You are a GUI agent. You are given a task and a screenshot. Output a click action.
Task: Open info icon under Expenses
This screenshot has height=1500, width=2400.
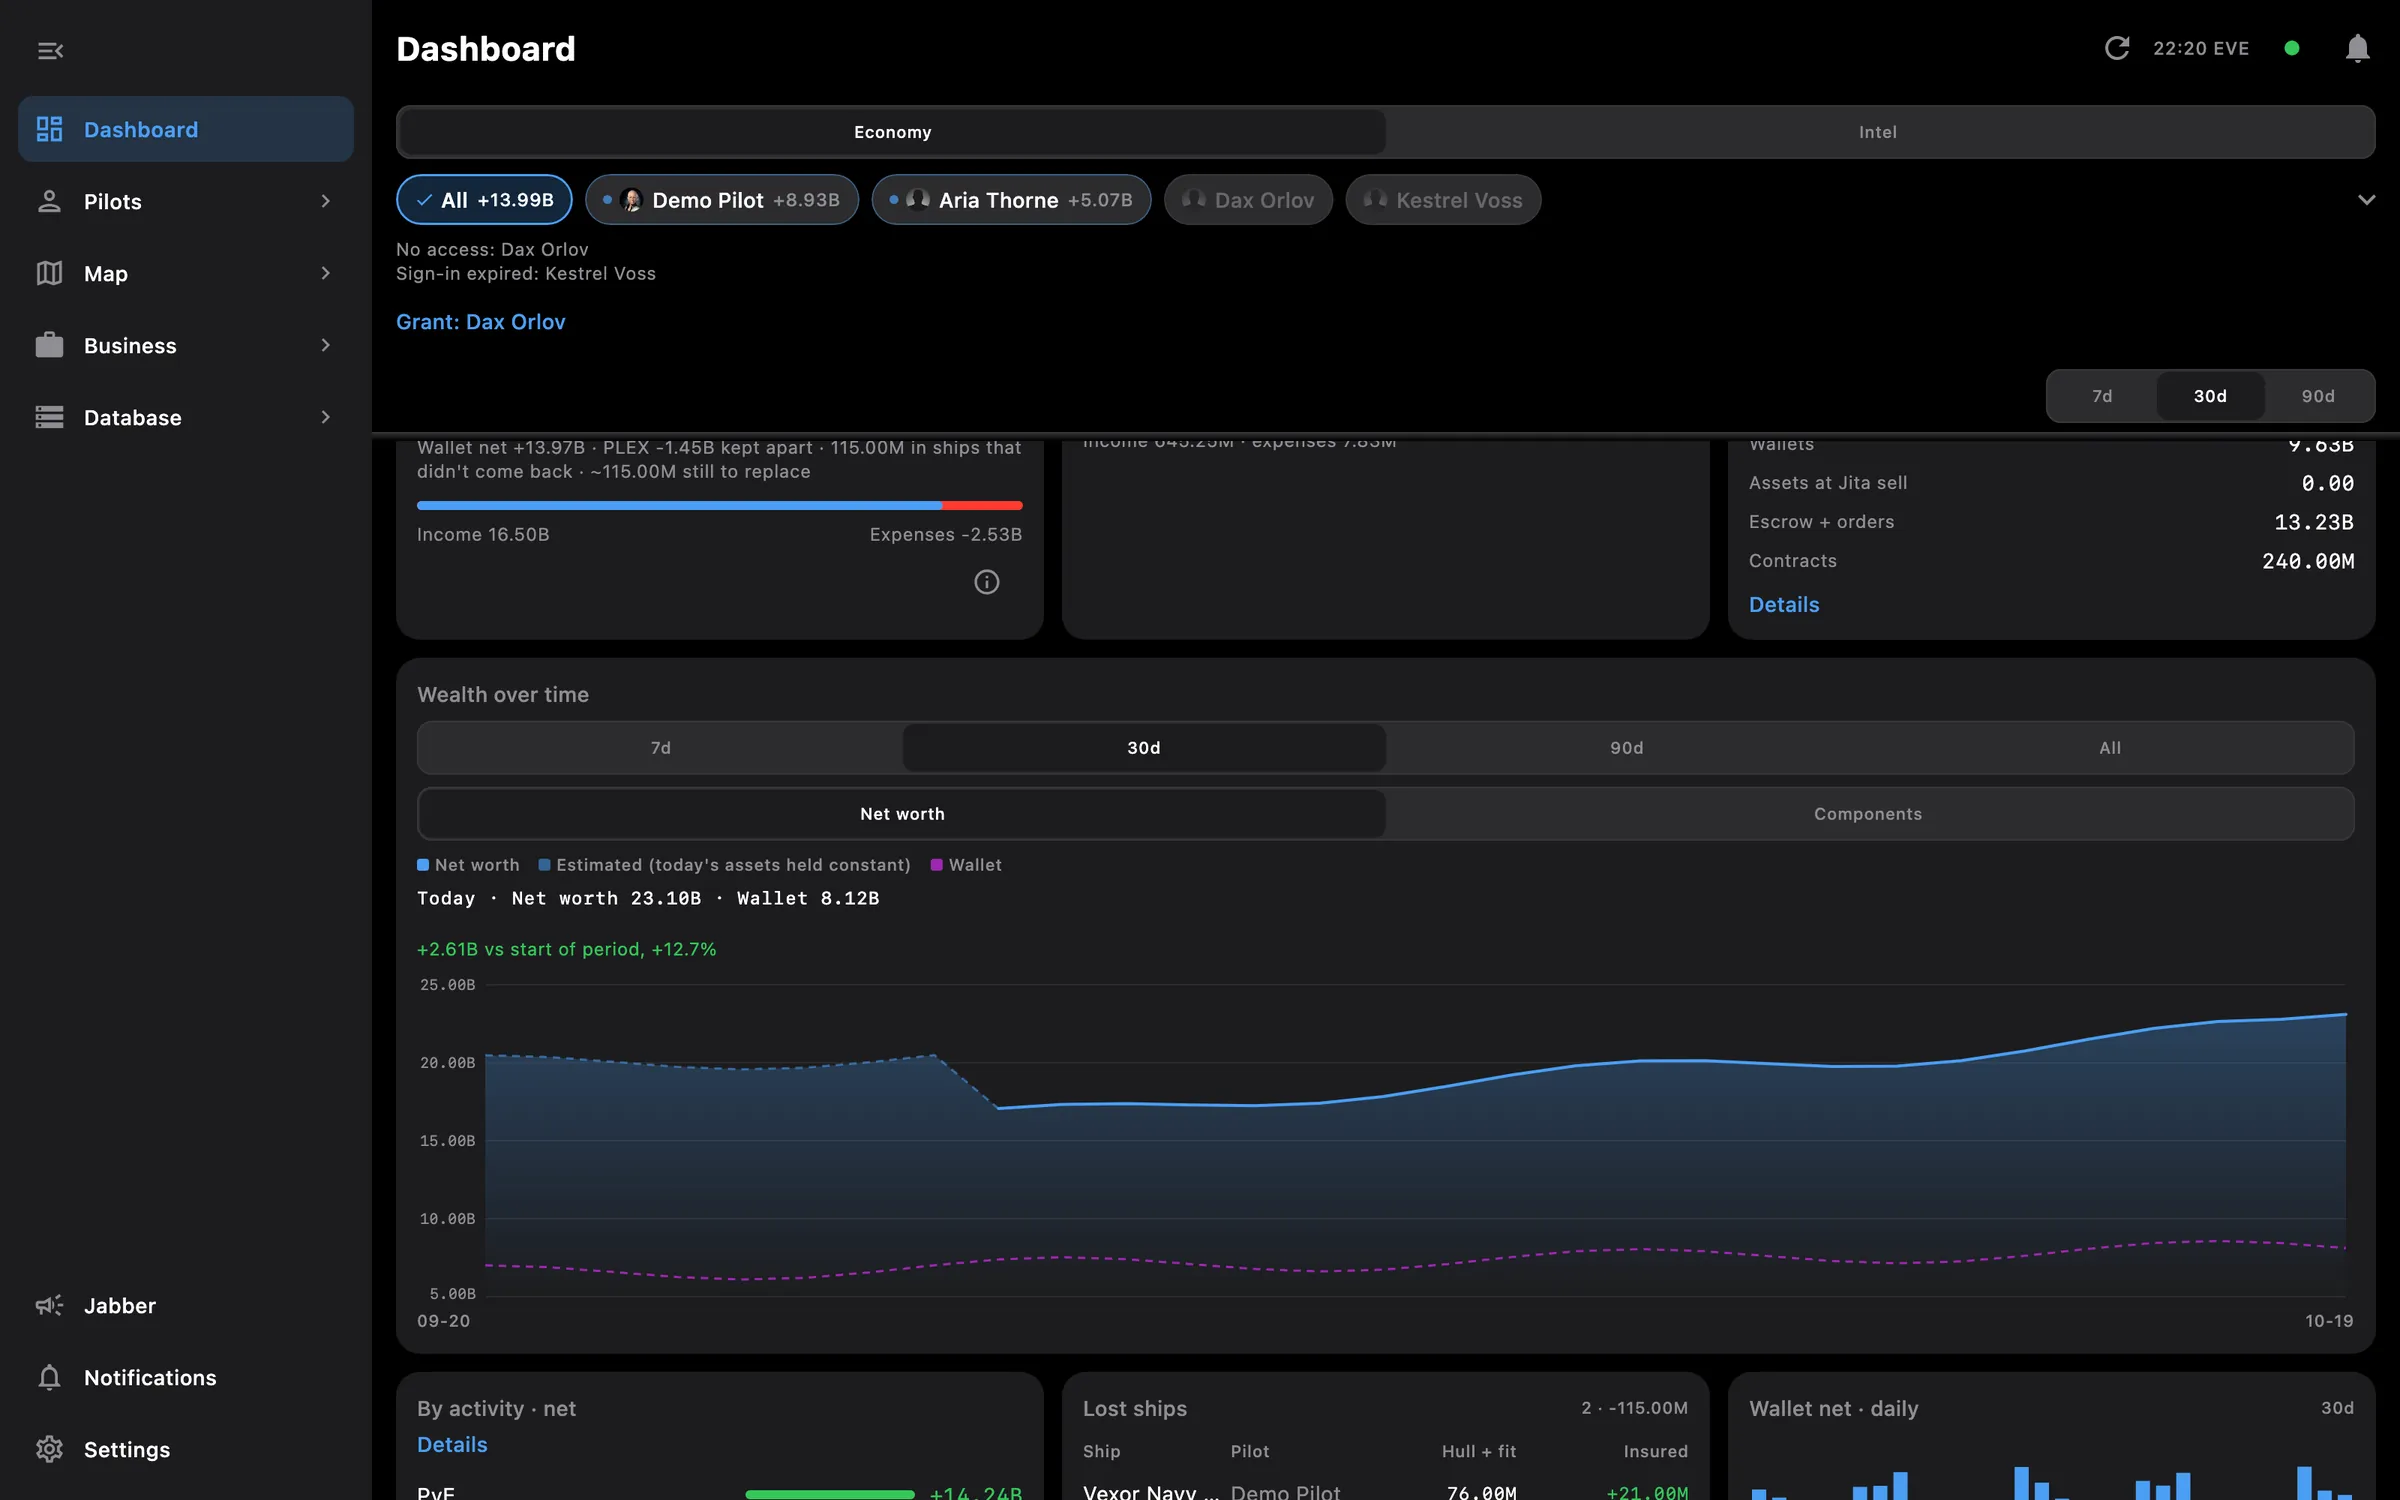[x=986, y=582]
